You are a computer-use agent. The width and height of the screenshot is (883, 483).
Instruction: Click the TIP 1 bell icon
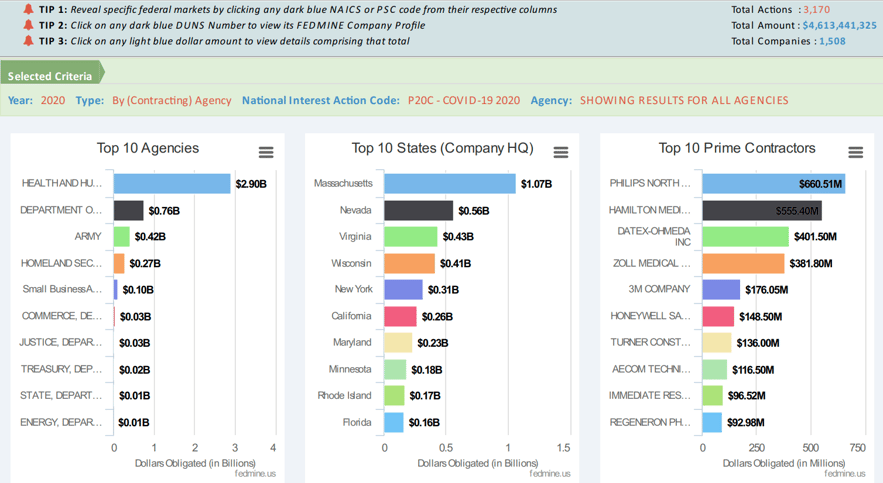[28, 9]
